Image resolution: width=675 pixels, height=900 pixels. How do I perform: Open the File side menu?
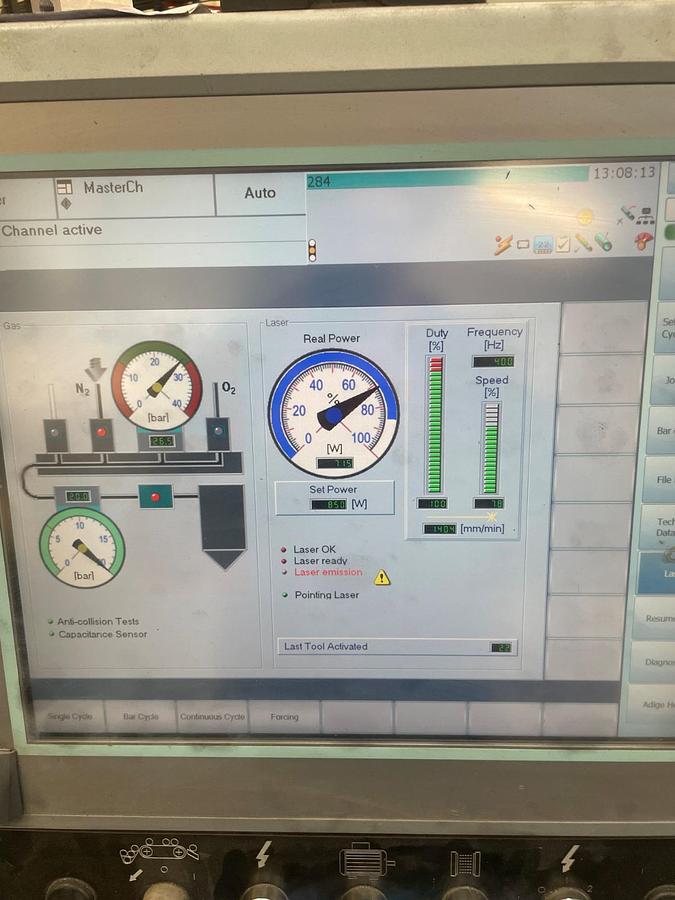[x=663, y=480]
